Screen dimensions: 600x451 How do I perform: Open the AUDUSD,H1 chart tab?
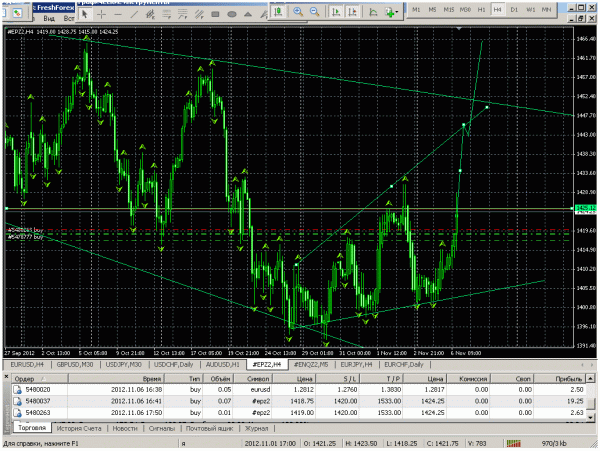click(x=223, y=365)
